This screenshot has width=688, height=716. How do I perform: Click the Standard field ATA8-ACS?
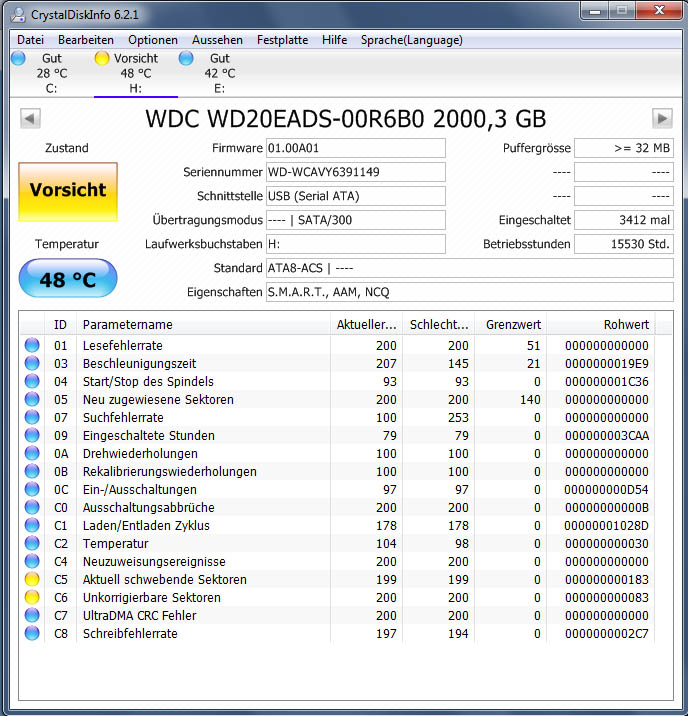coord(470,268)
